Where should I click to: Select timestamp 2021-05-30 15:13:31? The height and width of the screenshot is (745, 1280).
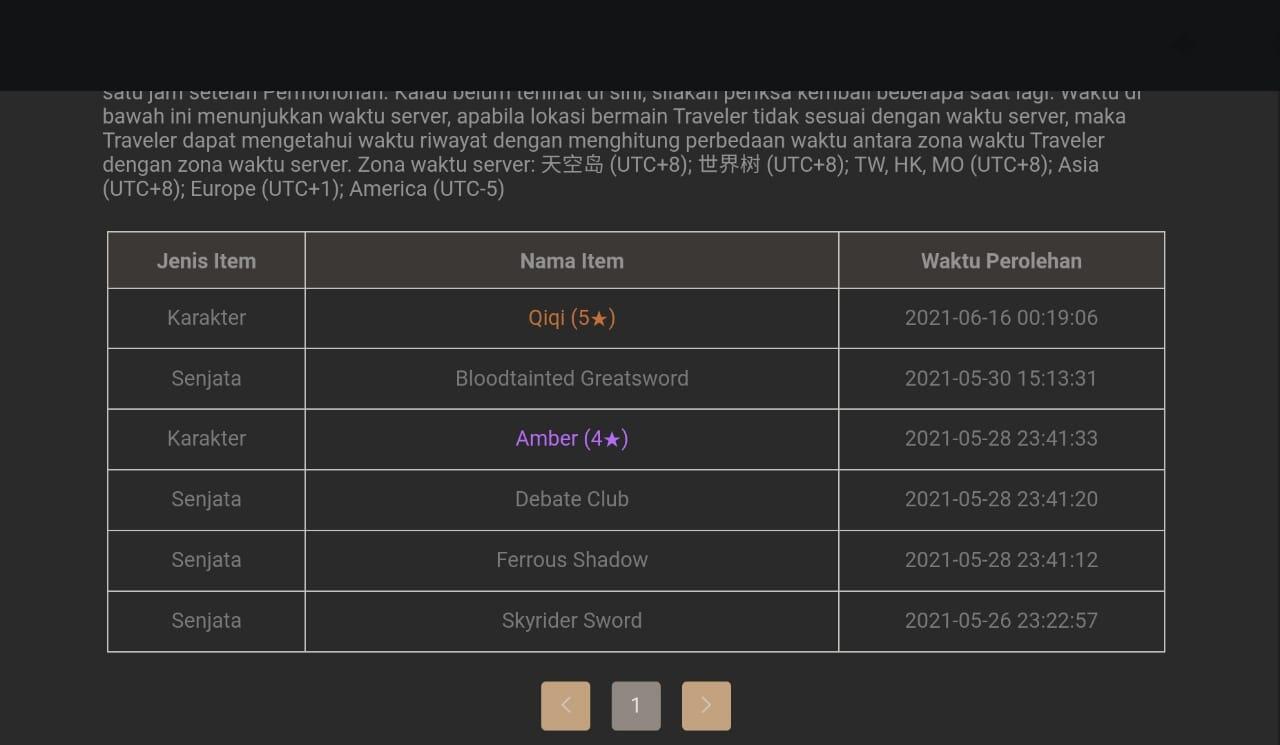[1001, 378]
